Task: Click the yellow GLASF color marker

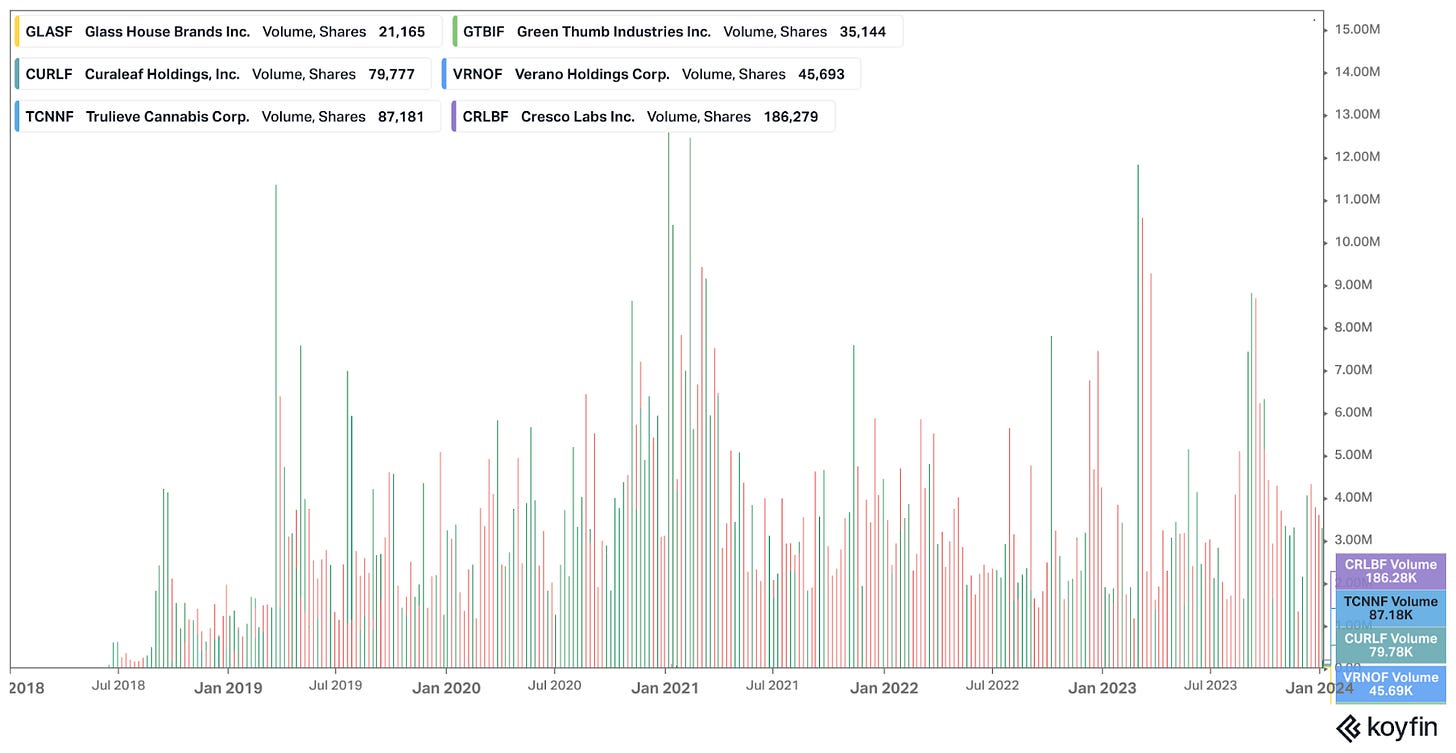Action: pos(17,32)
